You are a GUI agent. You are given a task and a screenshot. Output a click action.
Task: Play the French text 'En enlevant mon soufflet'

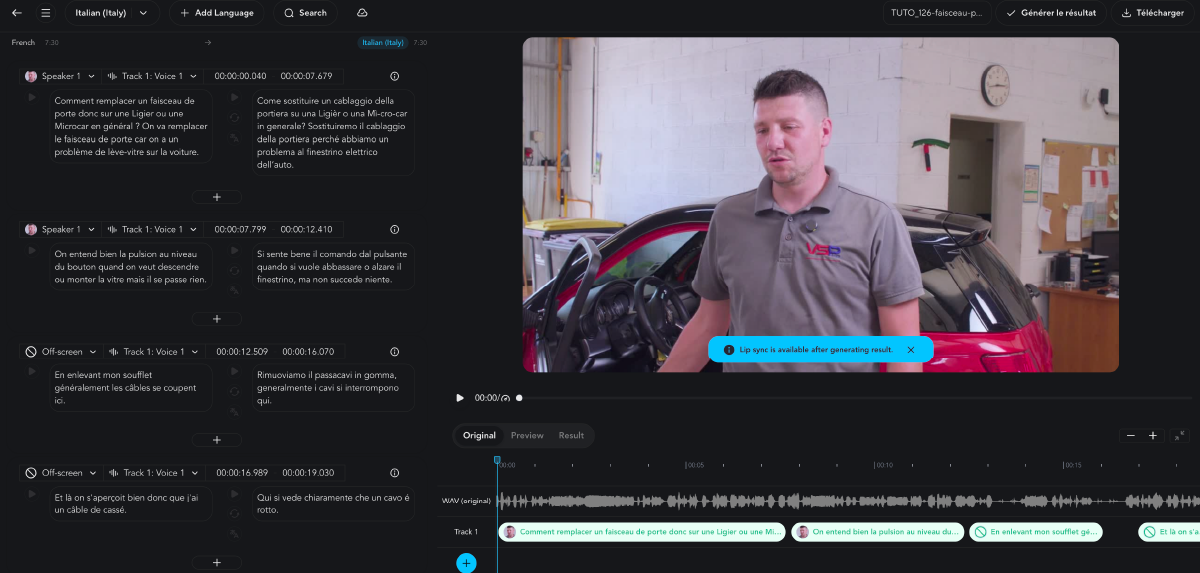pos(32,372)
